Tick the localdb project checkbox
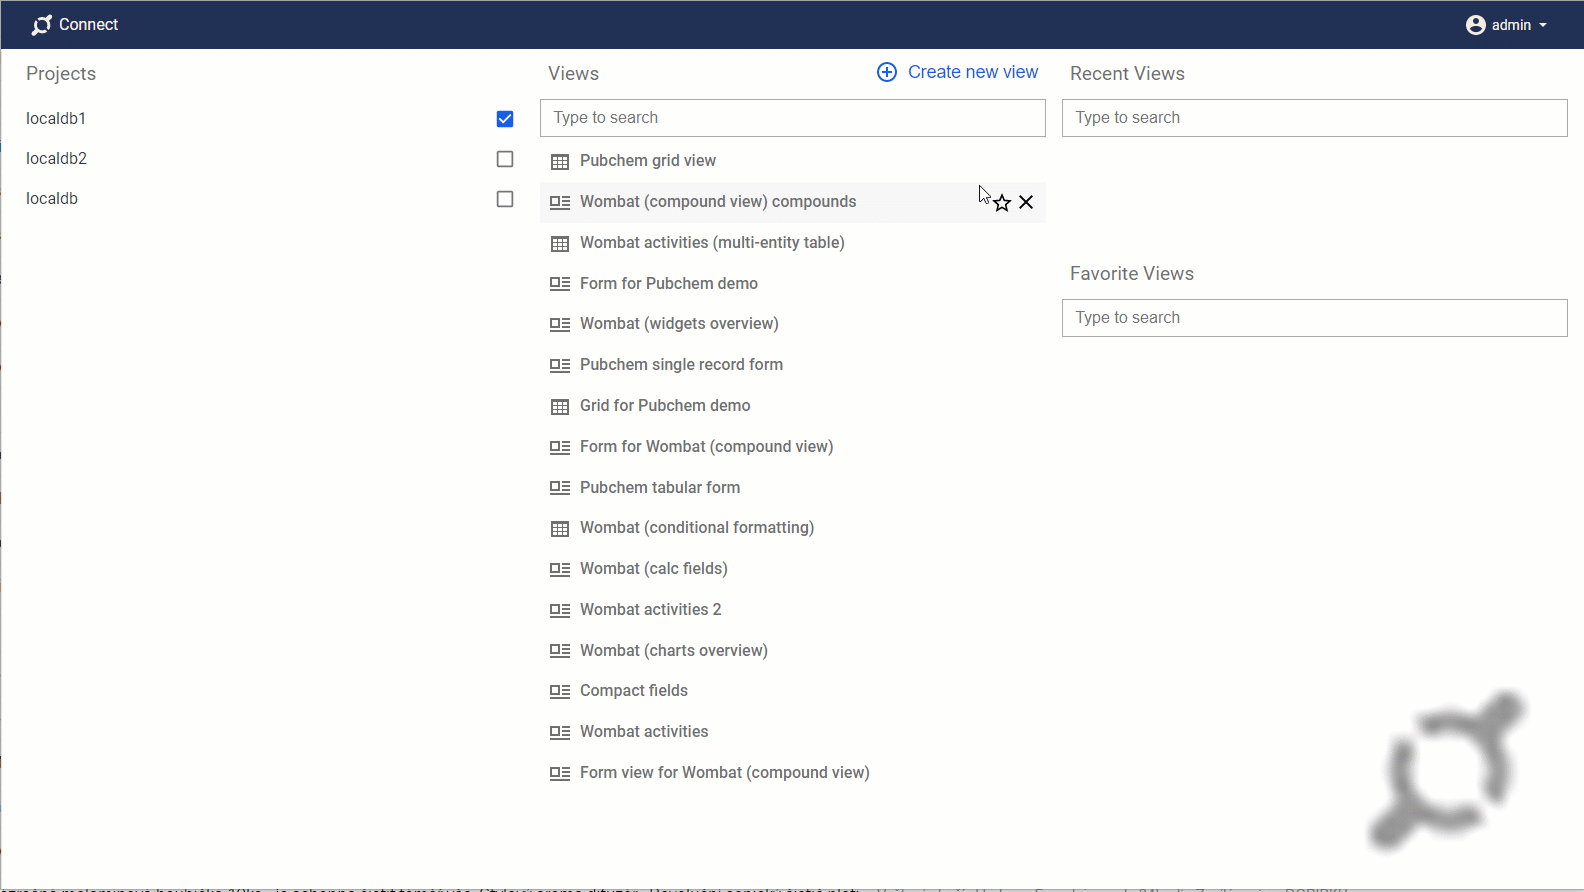 505,199
